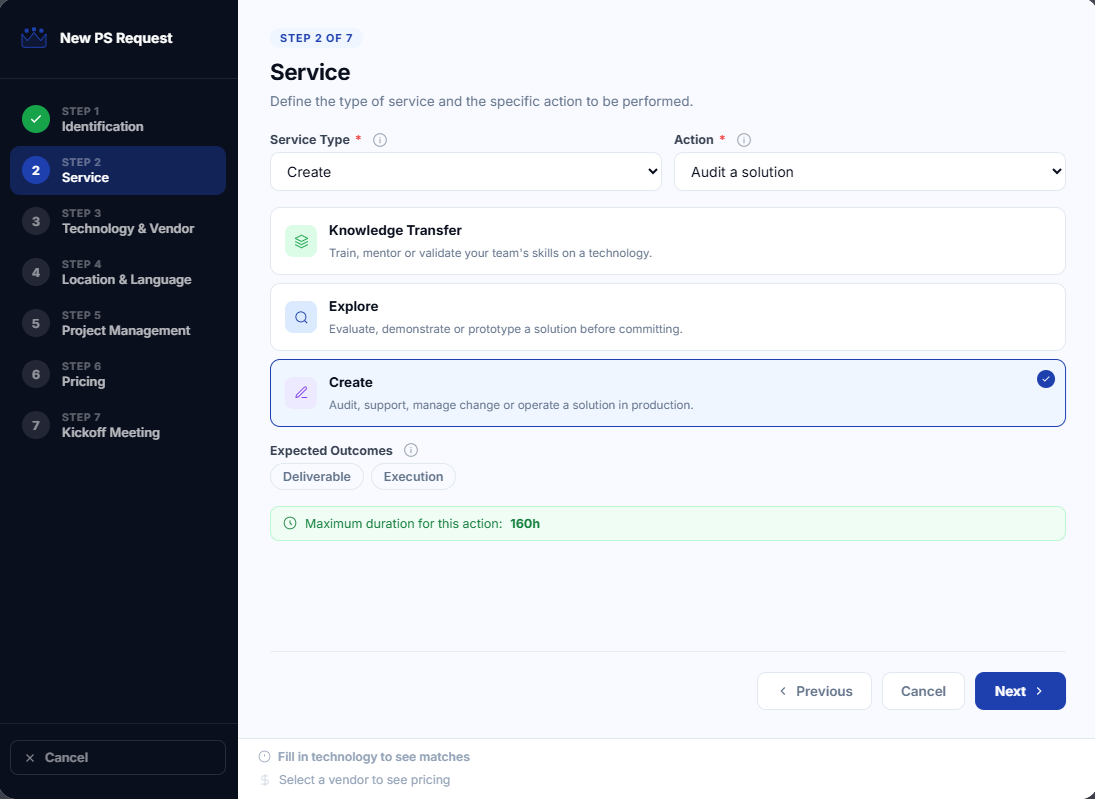This screenshot has width=1095, height=799.
Task: Open the Service Type dropdown
Action: tap(466, 172)
